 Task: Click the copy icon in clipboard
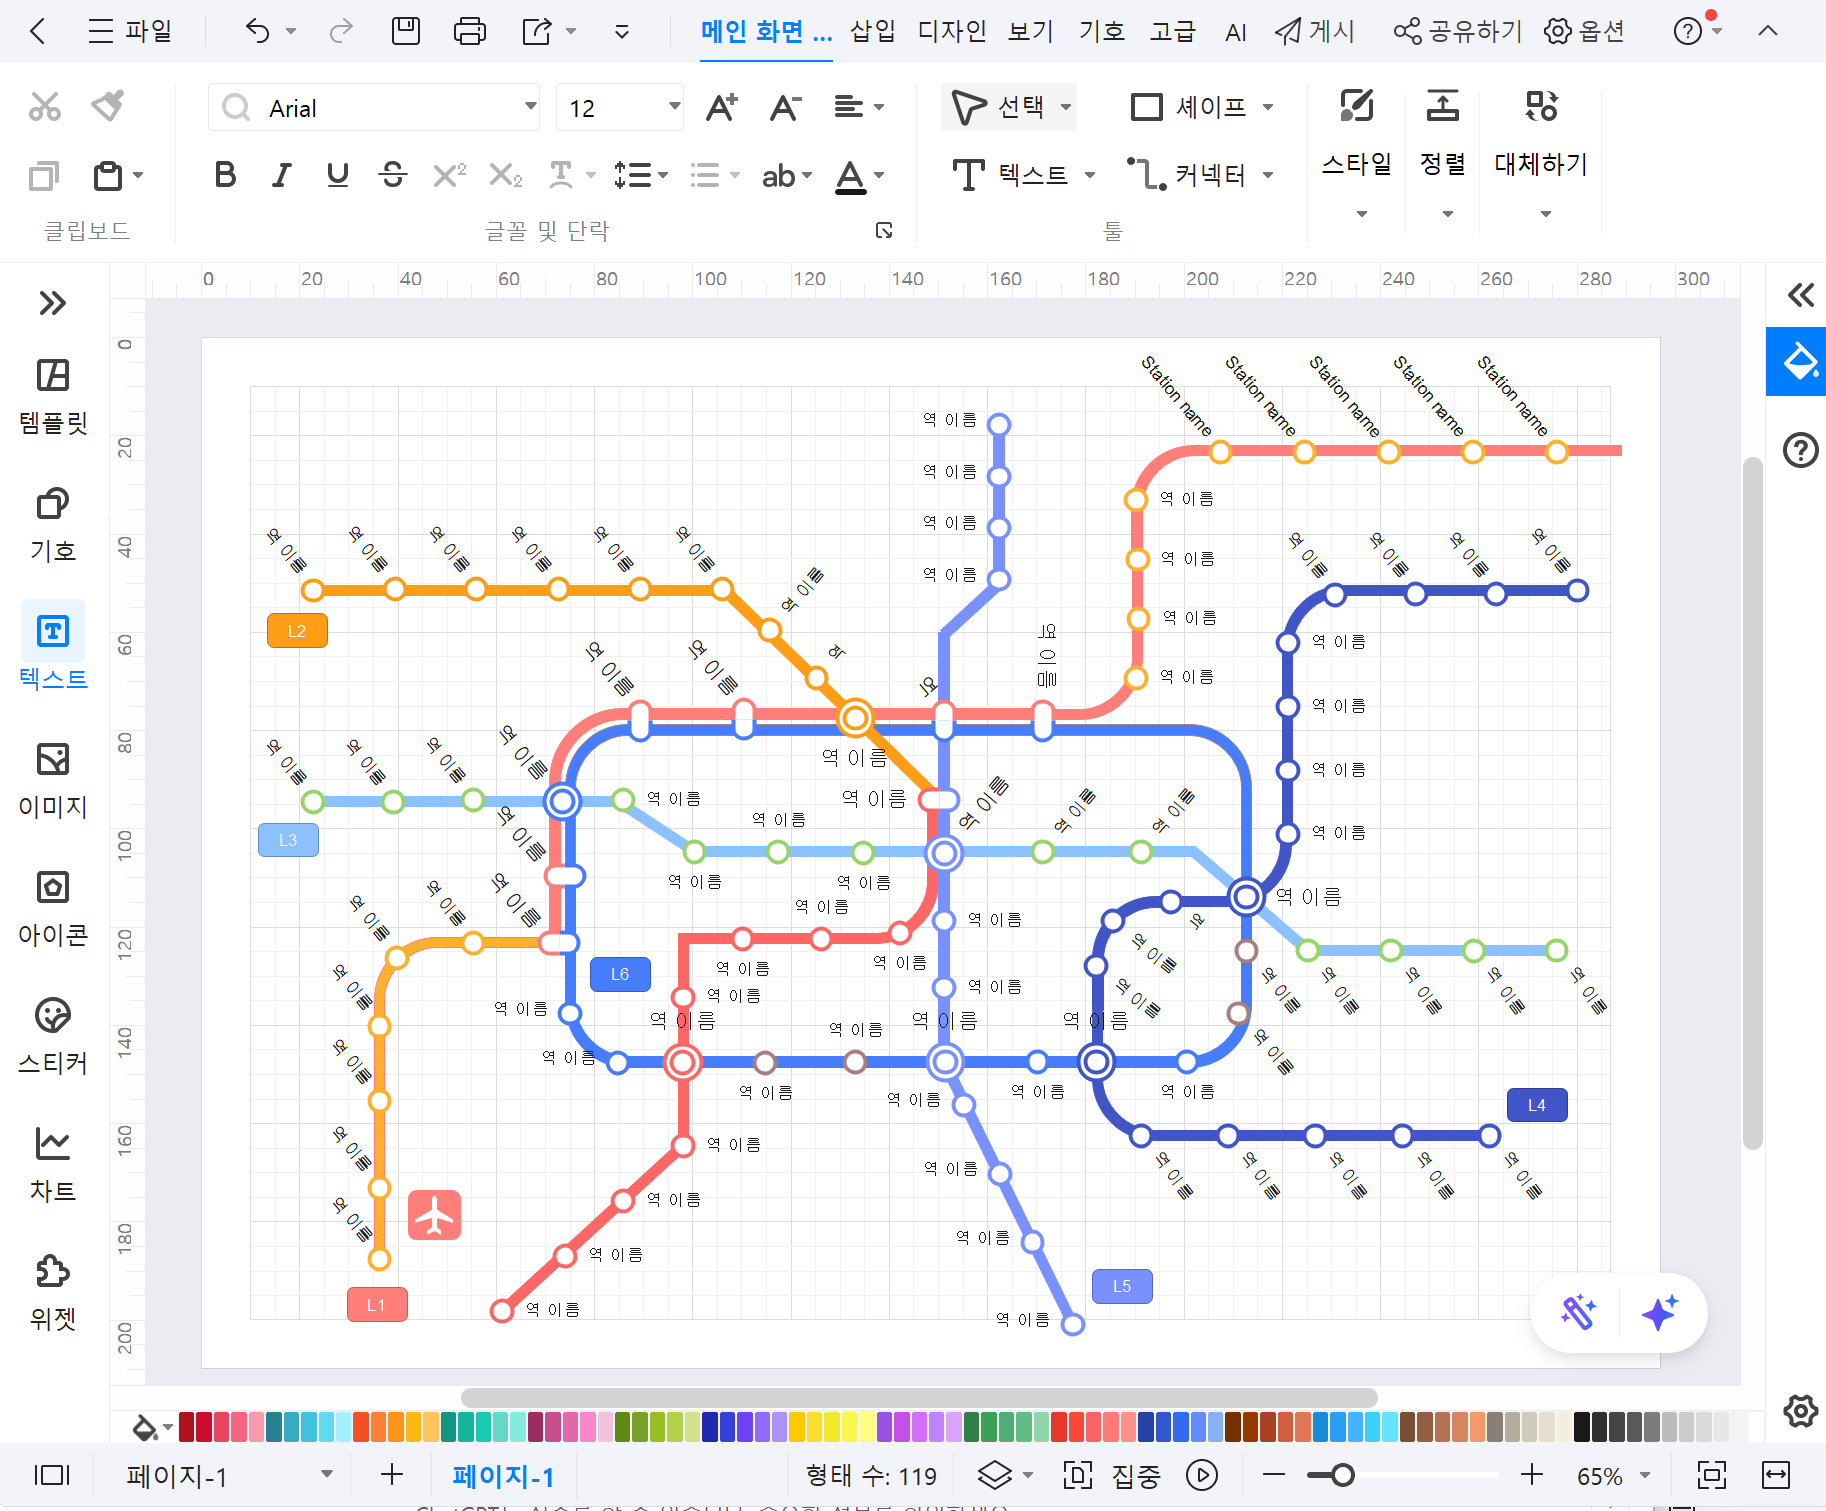44,176
